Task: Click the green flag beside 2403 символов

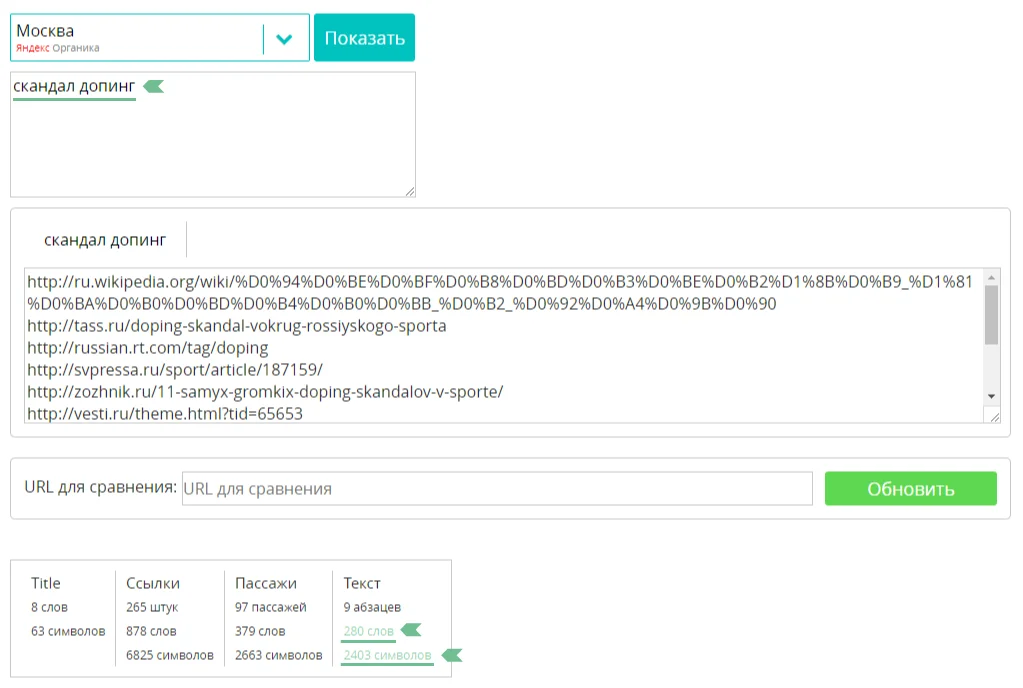Action: tap(452, 655)
